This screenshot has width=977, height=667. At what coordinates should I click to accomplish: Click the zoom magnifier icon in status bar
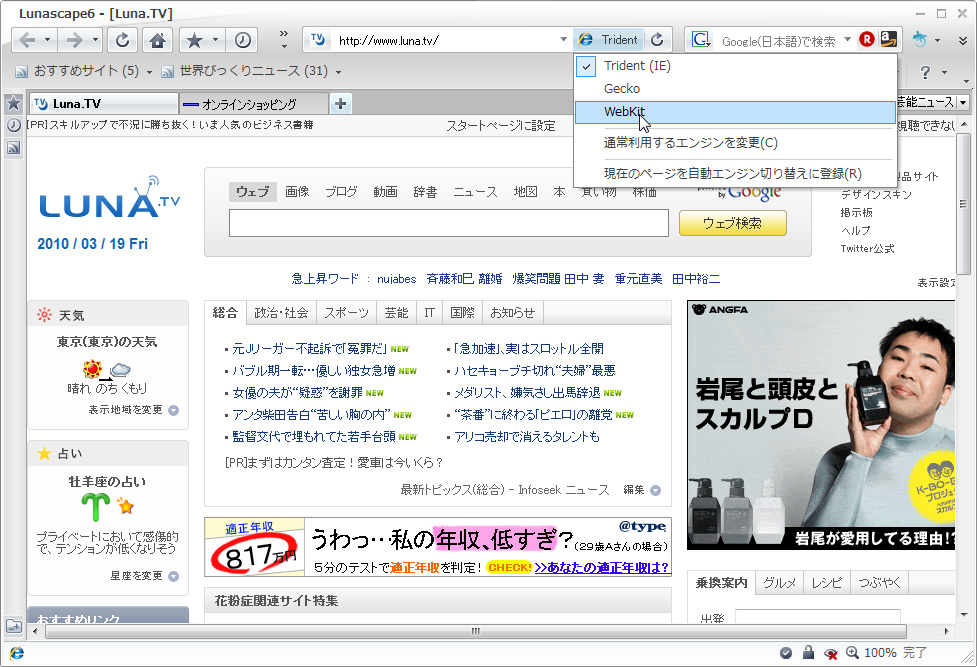coord(852,653)
